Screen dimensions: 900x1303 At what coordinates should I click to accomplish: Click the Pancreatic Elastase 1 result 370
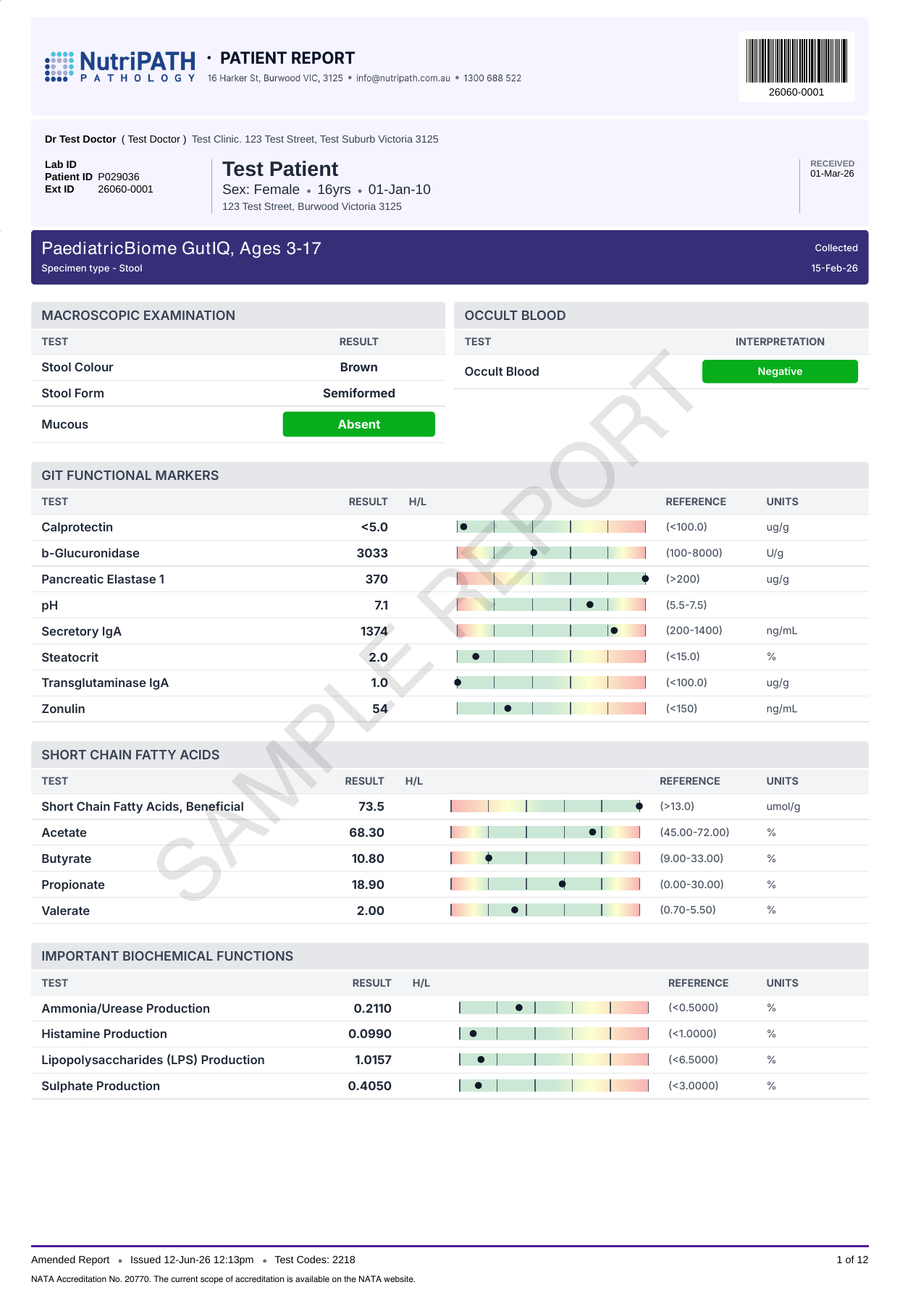[x=376, y=579]
